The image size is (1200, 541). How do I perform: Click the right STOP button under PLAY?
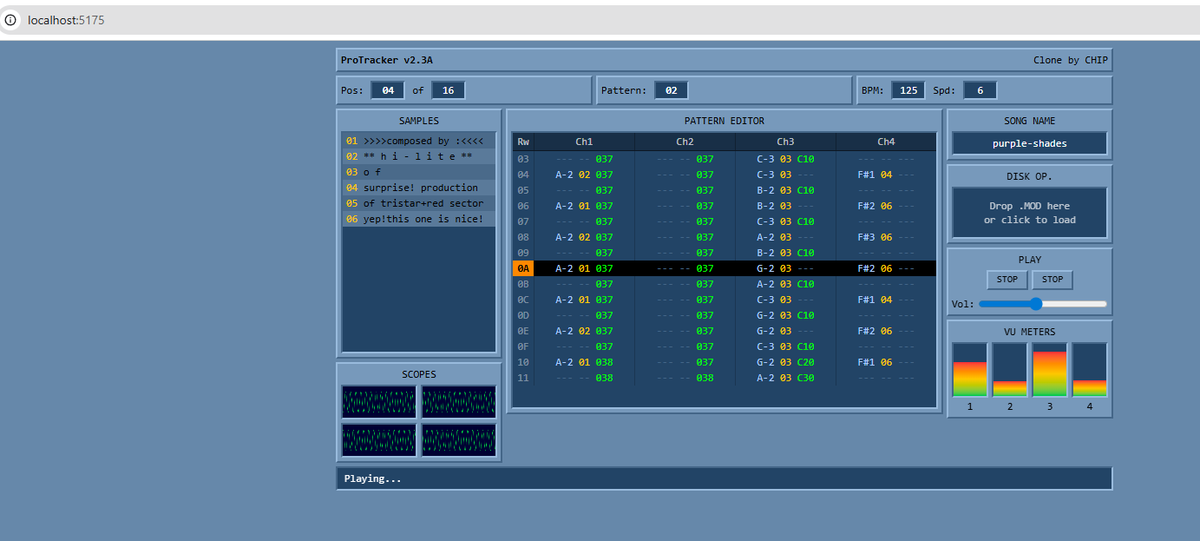pos(1052,279)
